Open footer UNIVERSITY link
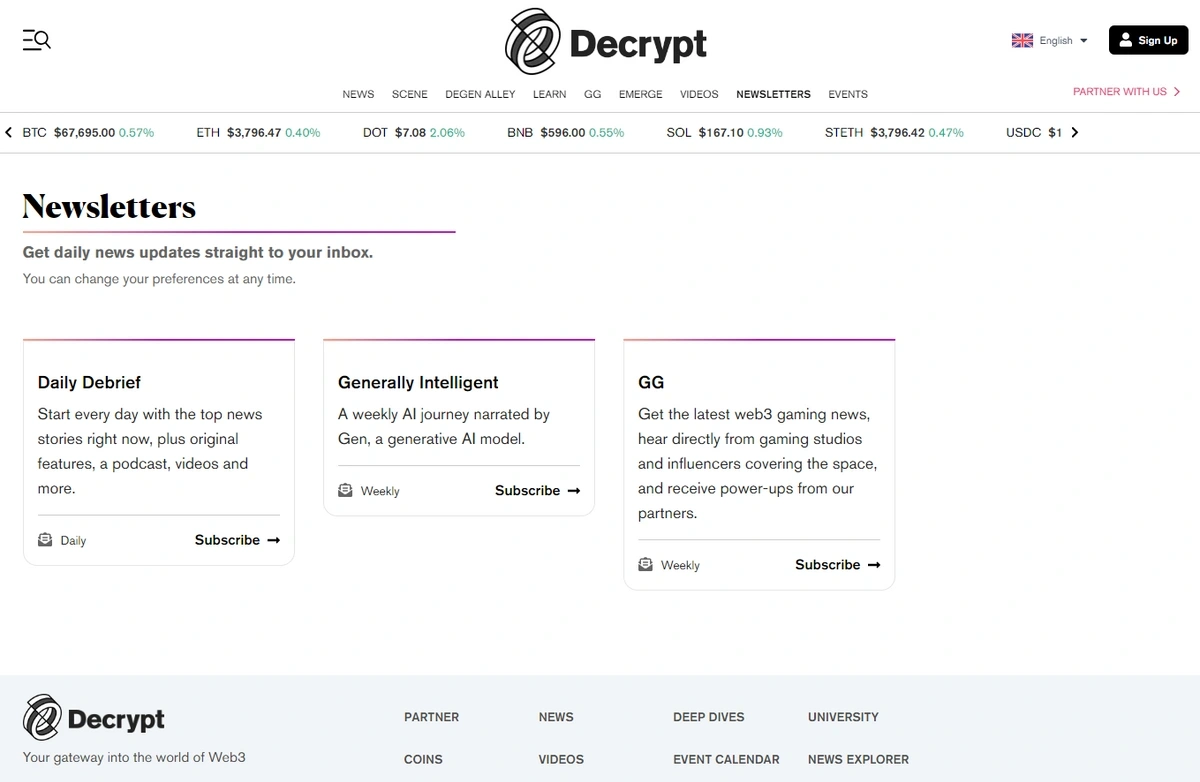Image resolution: width=1200 pixels, height=782 pixels. 843,717
